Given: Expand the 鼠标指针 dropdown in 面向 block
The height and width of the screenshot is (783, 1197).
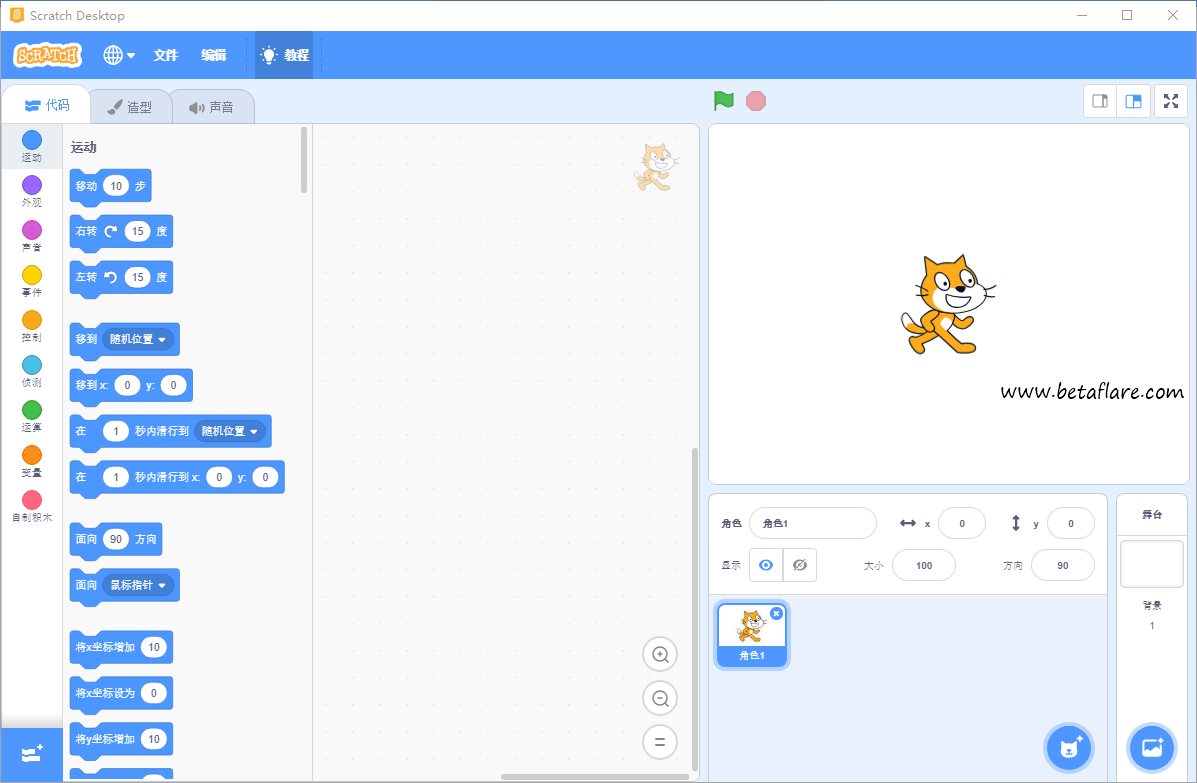Looking at the screenshot, I should coord(162,585).
